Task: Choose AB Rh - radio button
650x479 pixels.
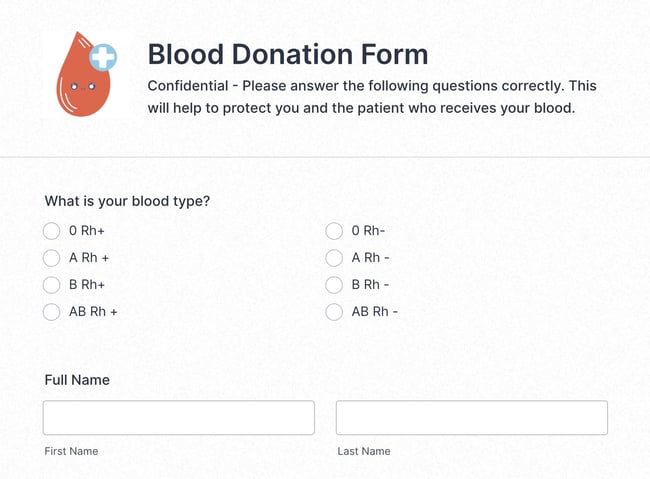Action: click(x=335, y=312)
